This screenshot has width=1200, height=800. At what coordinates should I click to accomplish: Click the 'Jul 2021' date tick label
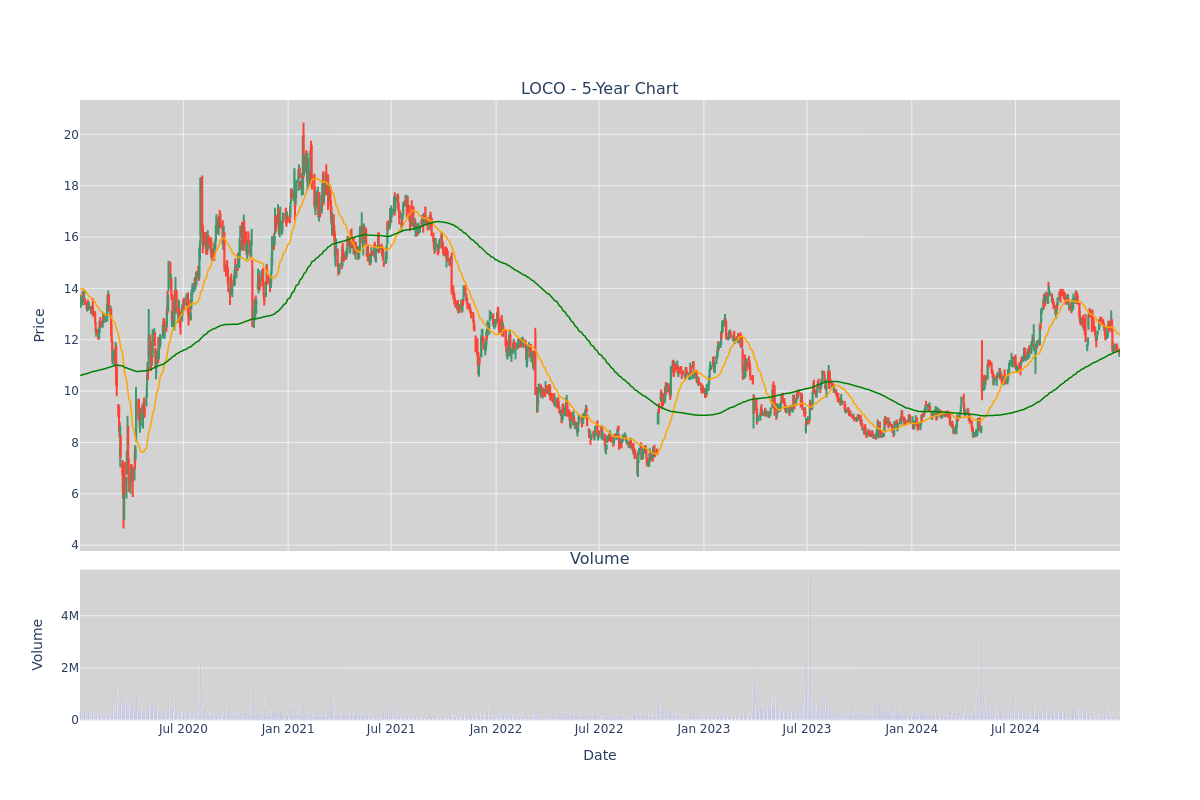click(x=391, y=729)
